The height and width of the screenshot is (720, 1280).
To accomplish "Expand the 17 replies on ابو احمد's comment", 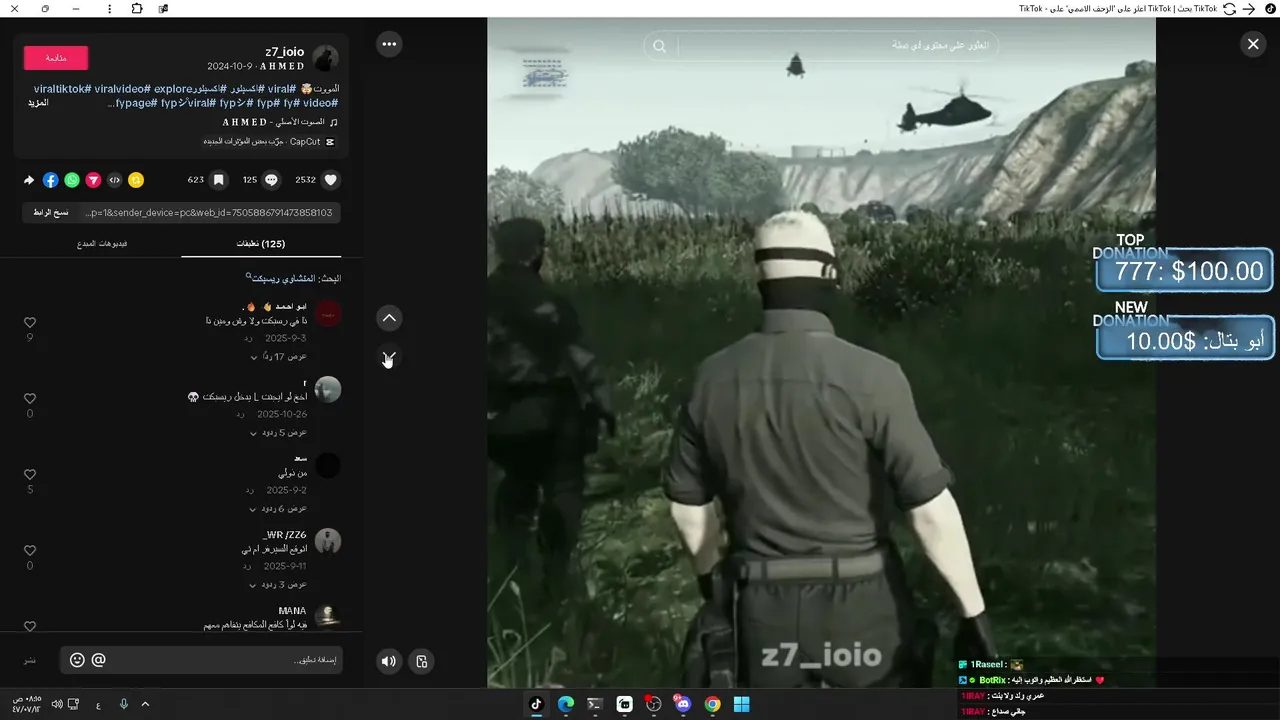I will [x=279, y=357].
